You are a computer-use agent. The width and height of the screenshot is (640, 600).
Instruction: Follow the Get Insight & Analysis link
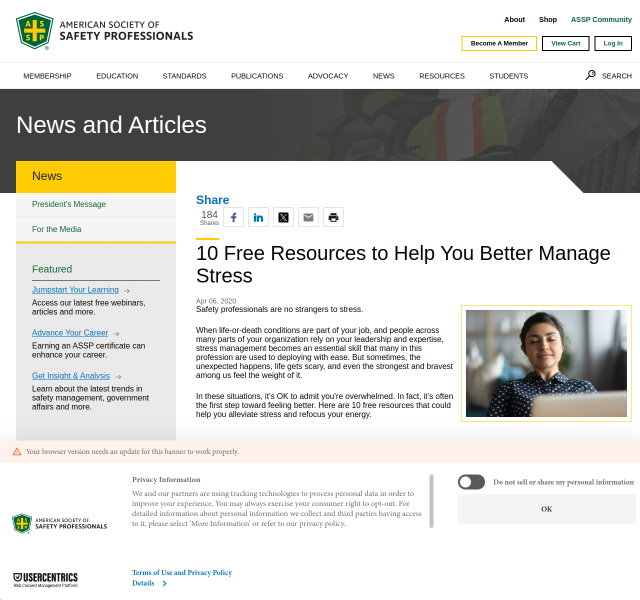tap(71, 376)
